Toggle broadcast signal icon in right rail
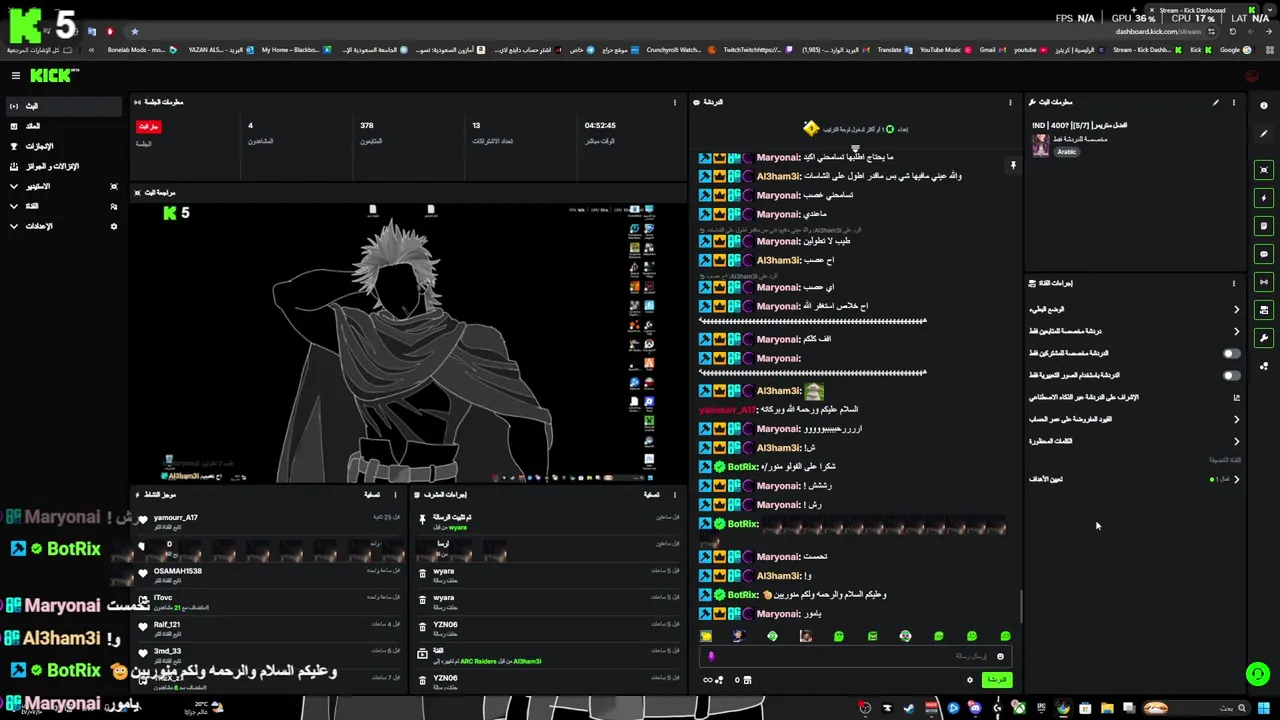 point(1264,282)
